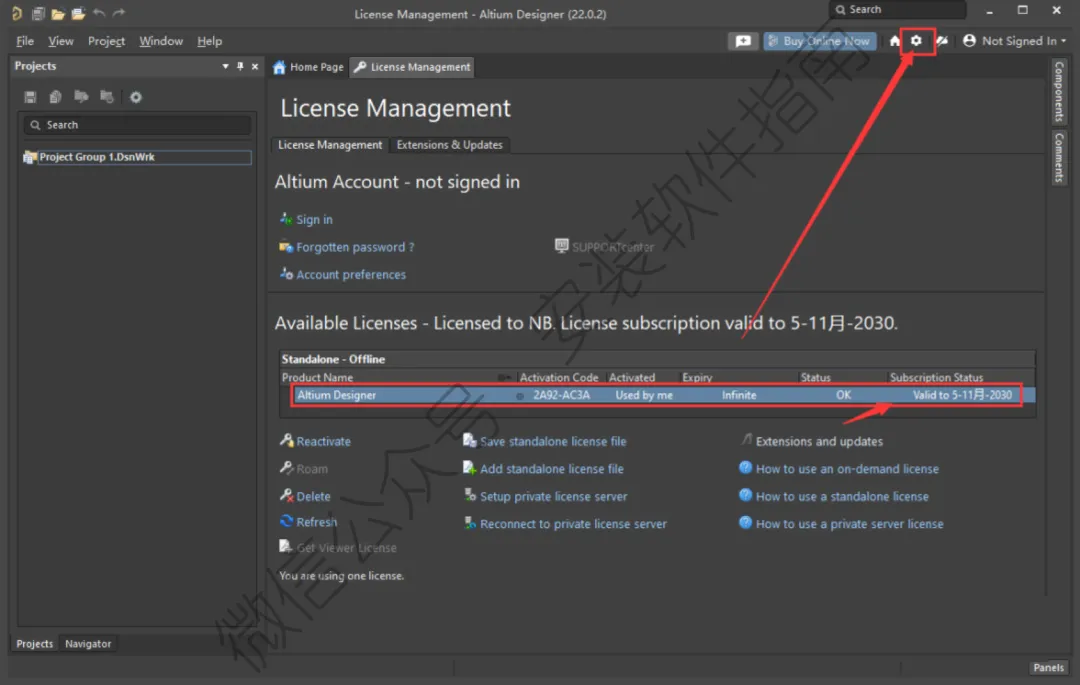The image size is (1080, 685).
Task: Open the View menu
Action: point(61,41)
